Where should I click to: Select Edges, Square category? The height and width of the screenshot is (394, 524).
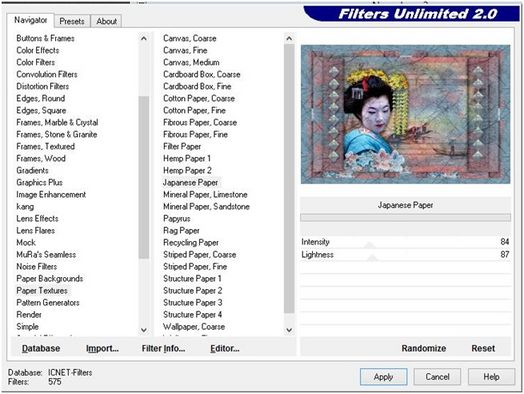tap(41, 111)
